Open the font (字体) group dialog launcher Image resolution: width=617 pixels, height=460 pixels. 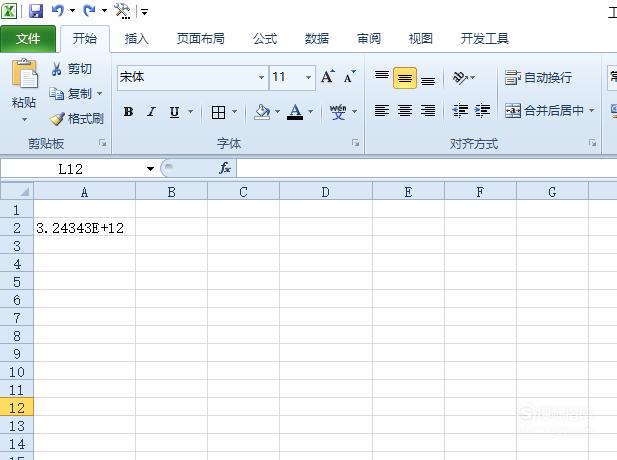coord(355,143)
